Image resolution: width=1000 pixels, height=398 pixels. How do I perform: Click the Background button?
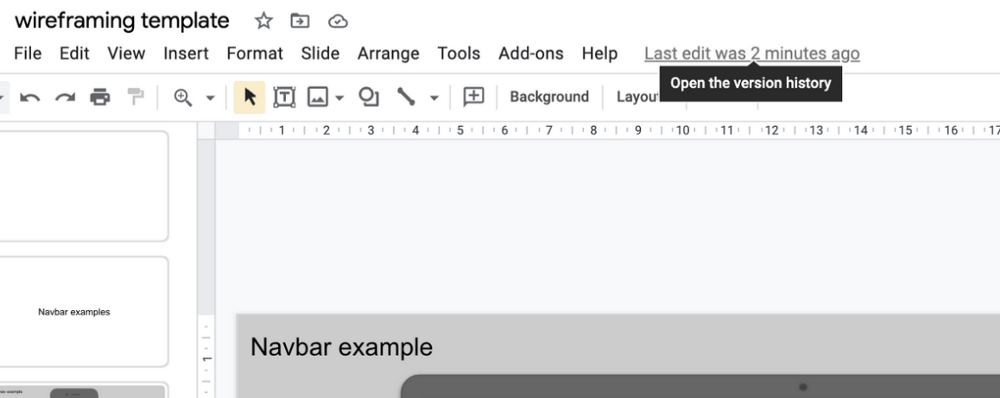point(549,97)
